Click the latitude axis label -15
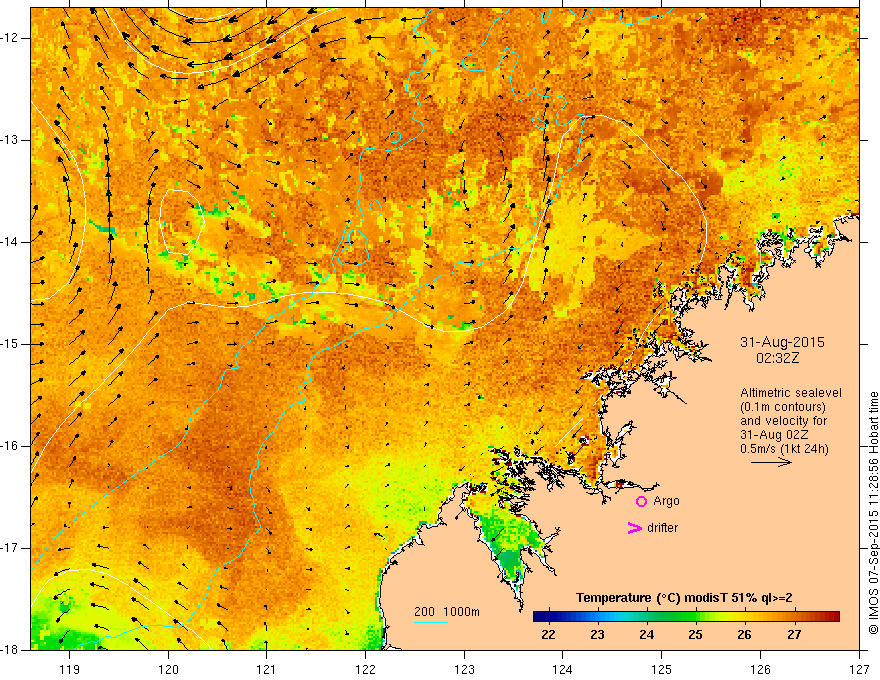880x680 pixels. coord(11,344)
